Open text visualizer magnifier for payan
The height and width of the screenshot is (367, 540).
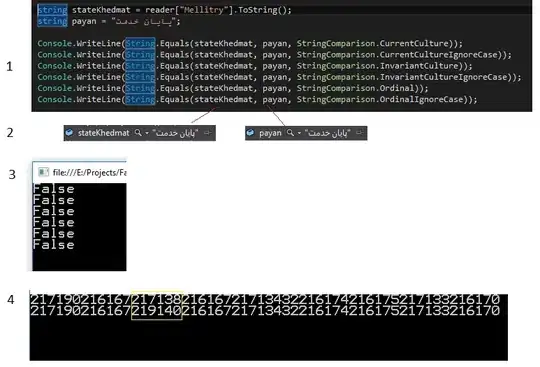[290, 133]
